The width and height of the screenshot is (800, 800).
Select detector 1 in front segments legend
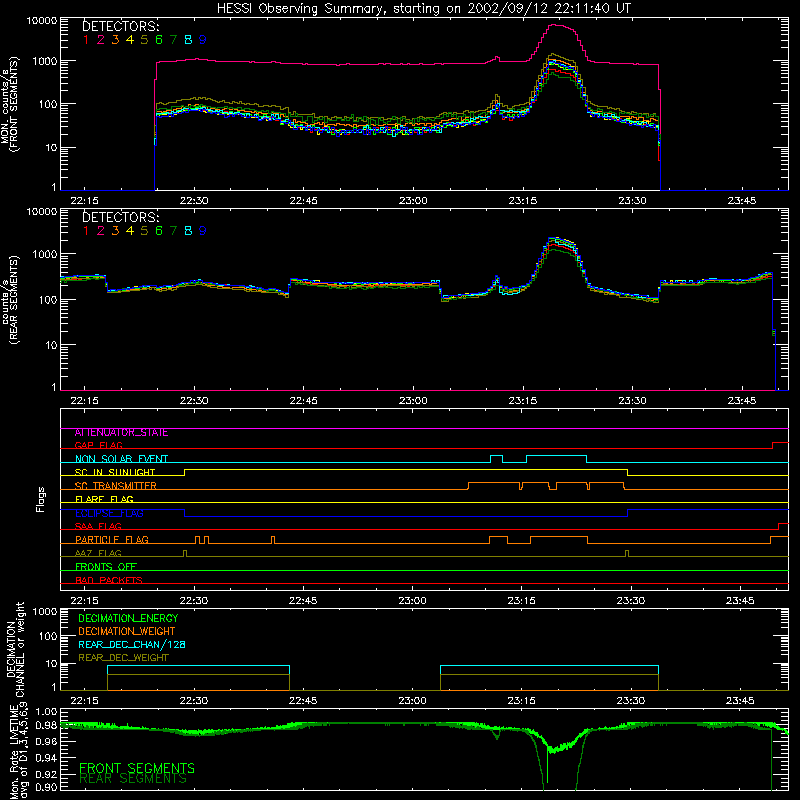click(86, 40)
